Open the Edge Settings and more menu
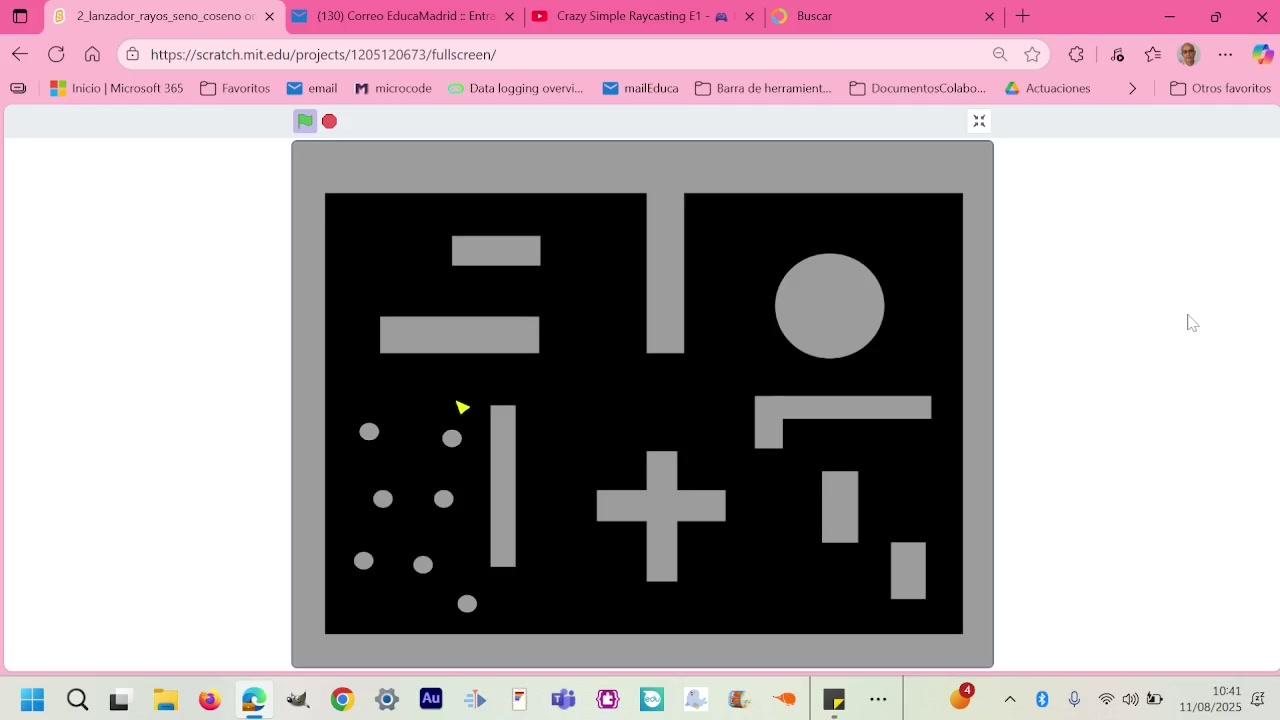 [1225, 54]
